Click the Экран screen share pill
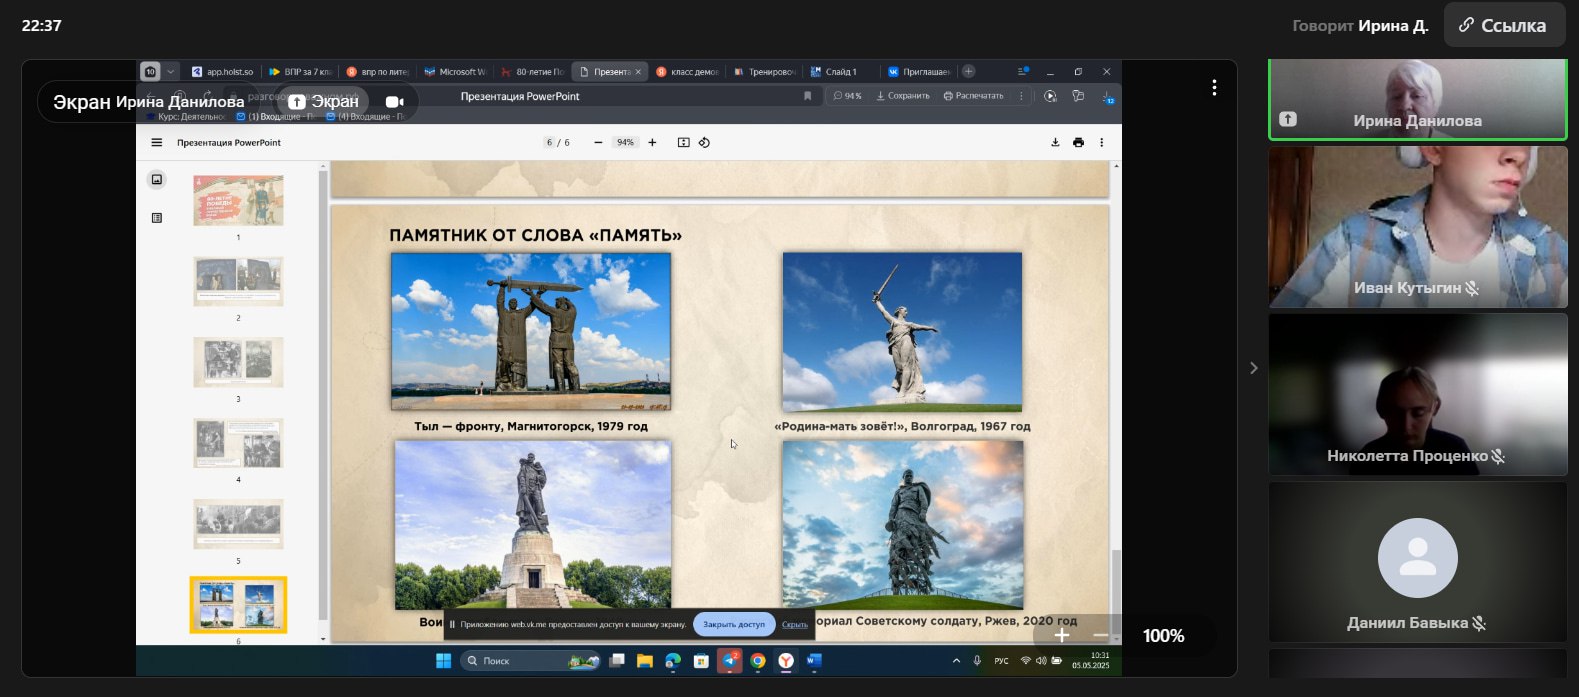 323,102
